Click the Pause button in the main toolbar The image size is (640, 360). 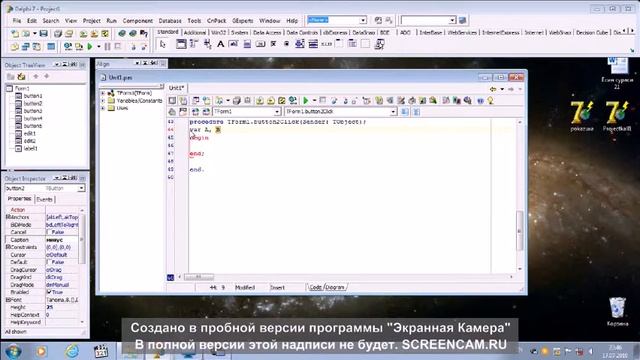click(107, 47)
